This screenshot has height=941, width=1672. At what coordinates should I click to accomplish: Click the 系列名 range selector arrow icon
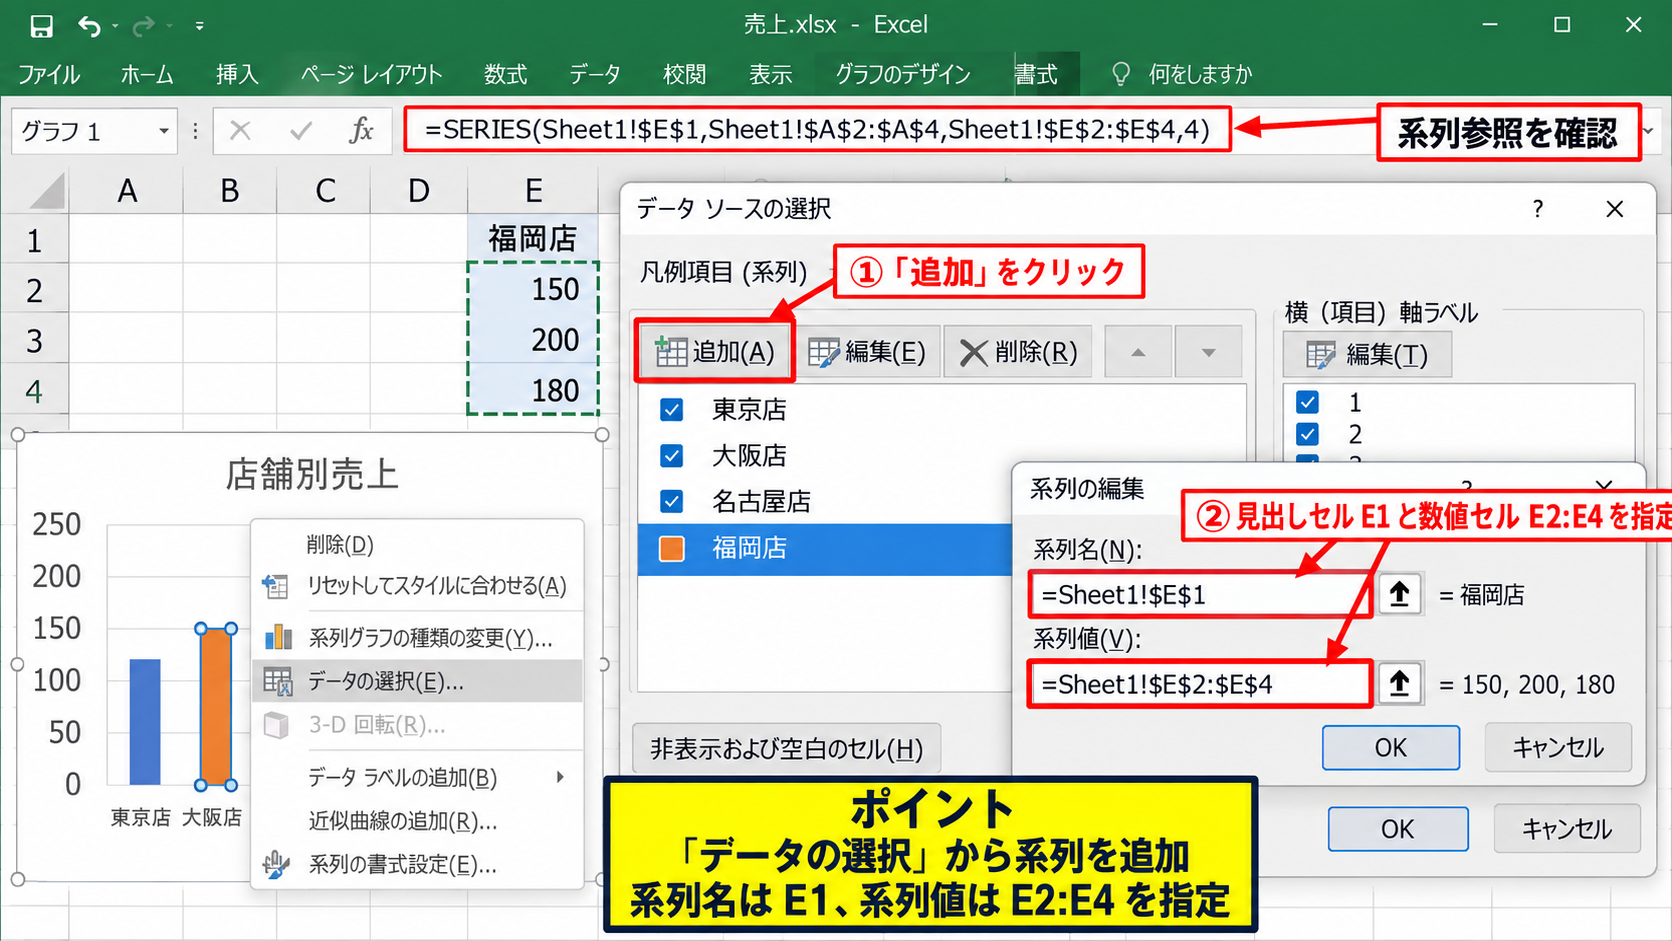1399,595
